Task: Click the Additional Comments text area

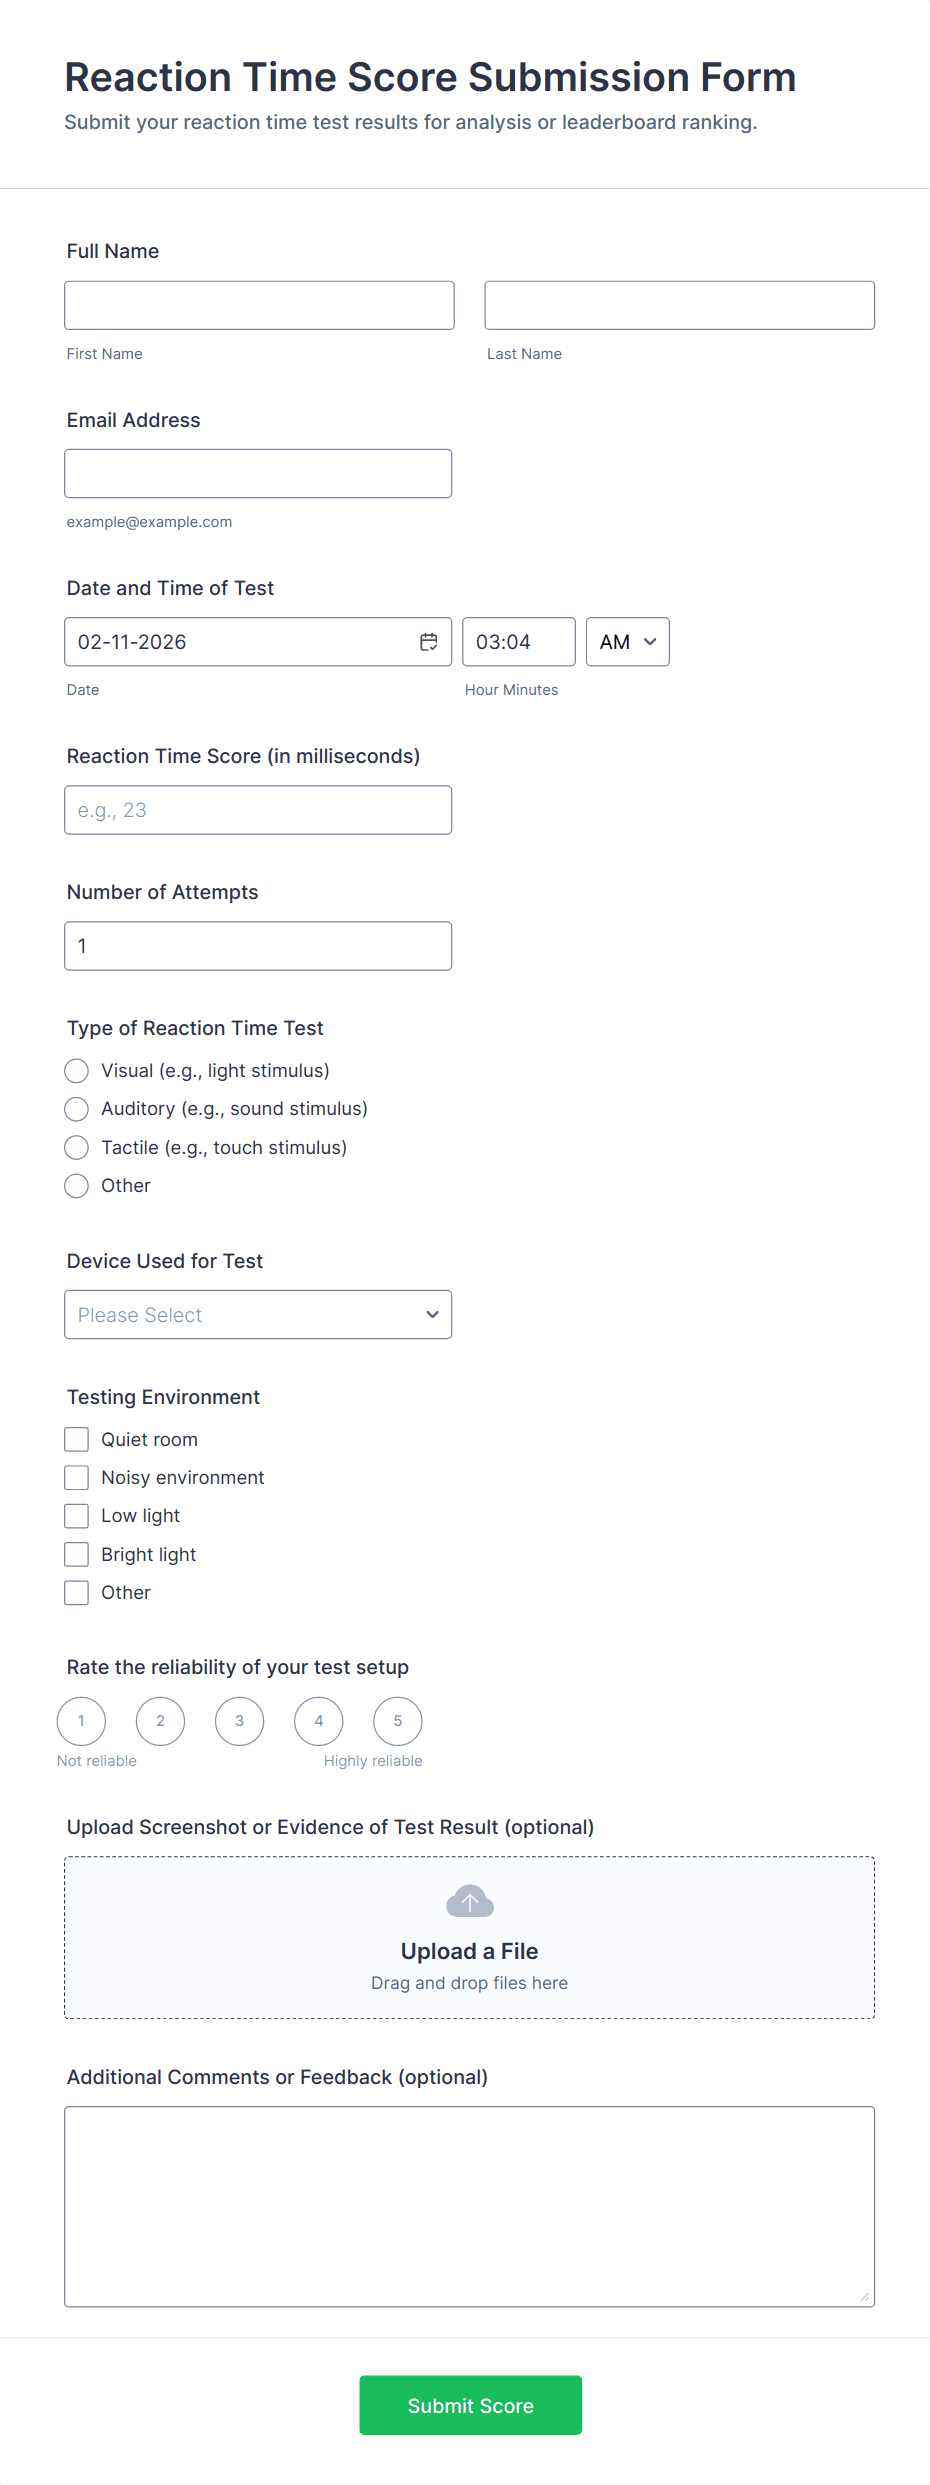Action: click(470, 2207)
